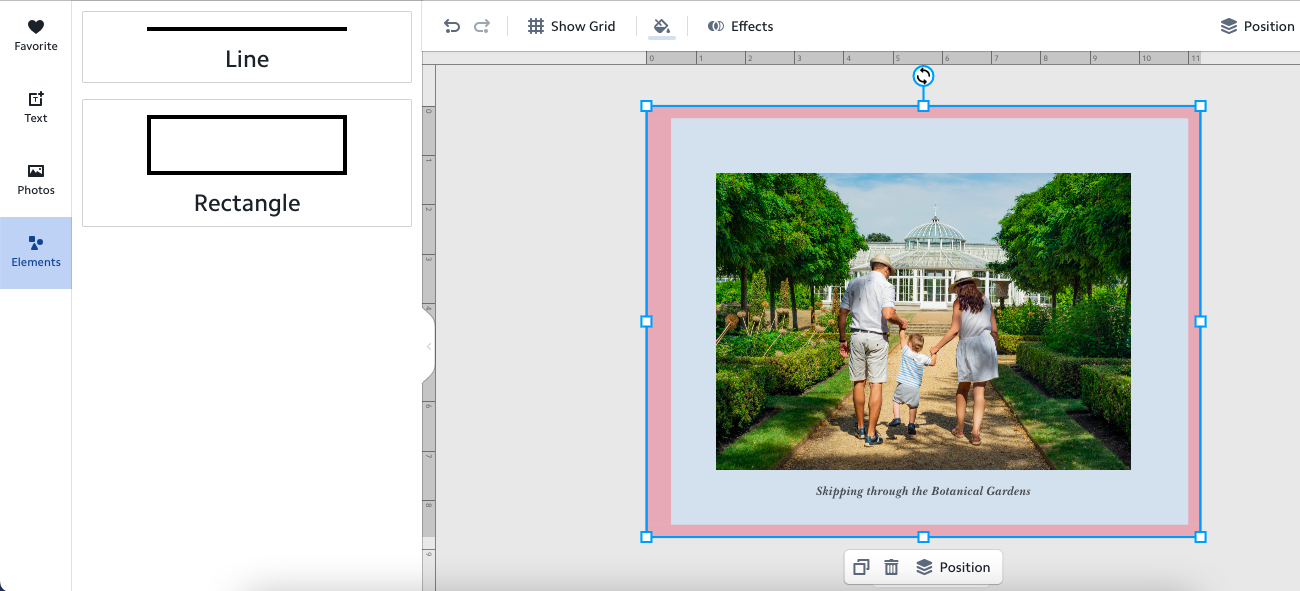The width and height of the screenshot is (1300, 591).
Task: Add a Line element
Action: 247,47
